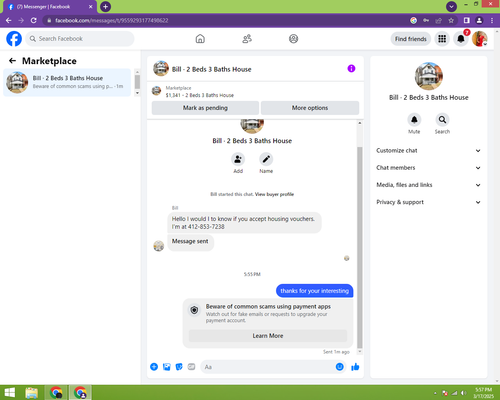The width and height of the screenshot is (500, 400).
Task: Expand Media, files and links section
Action: pos(429,185)
